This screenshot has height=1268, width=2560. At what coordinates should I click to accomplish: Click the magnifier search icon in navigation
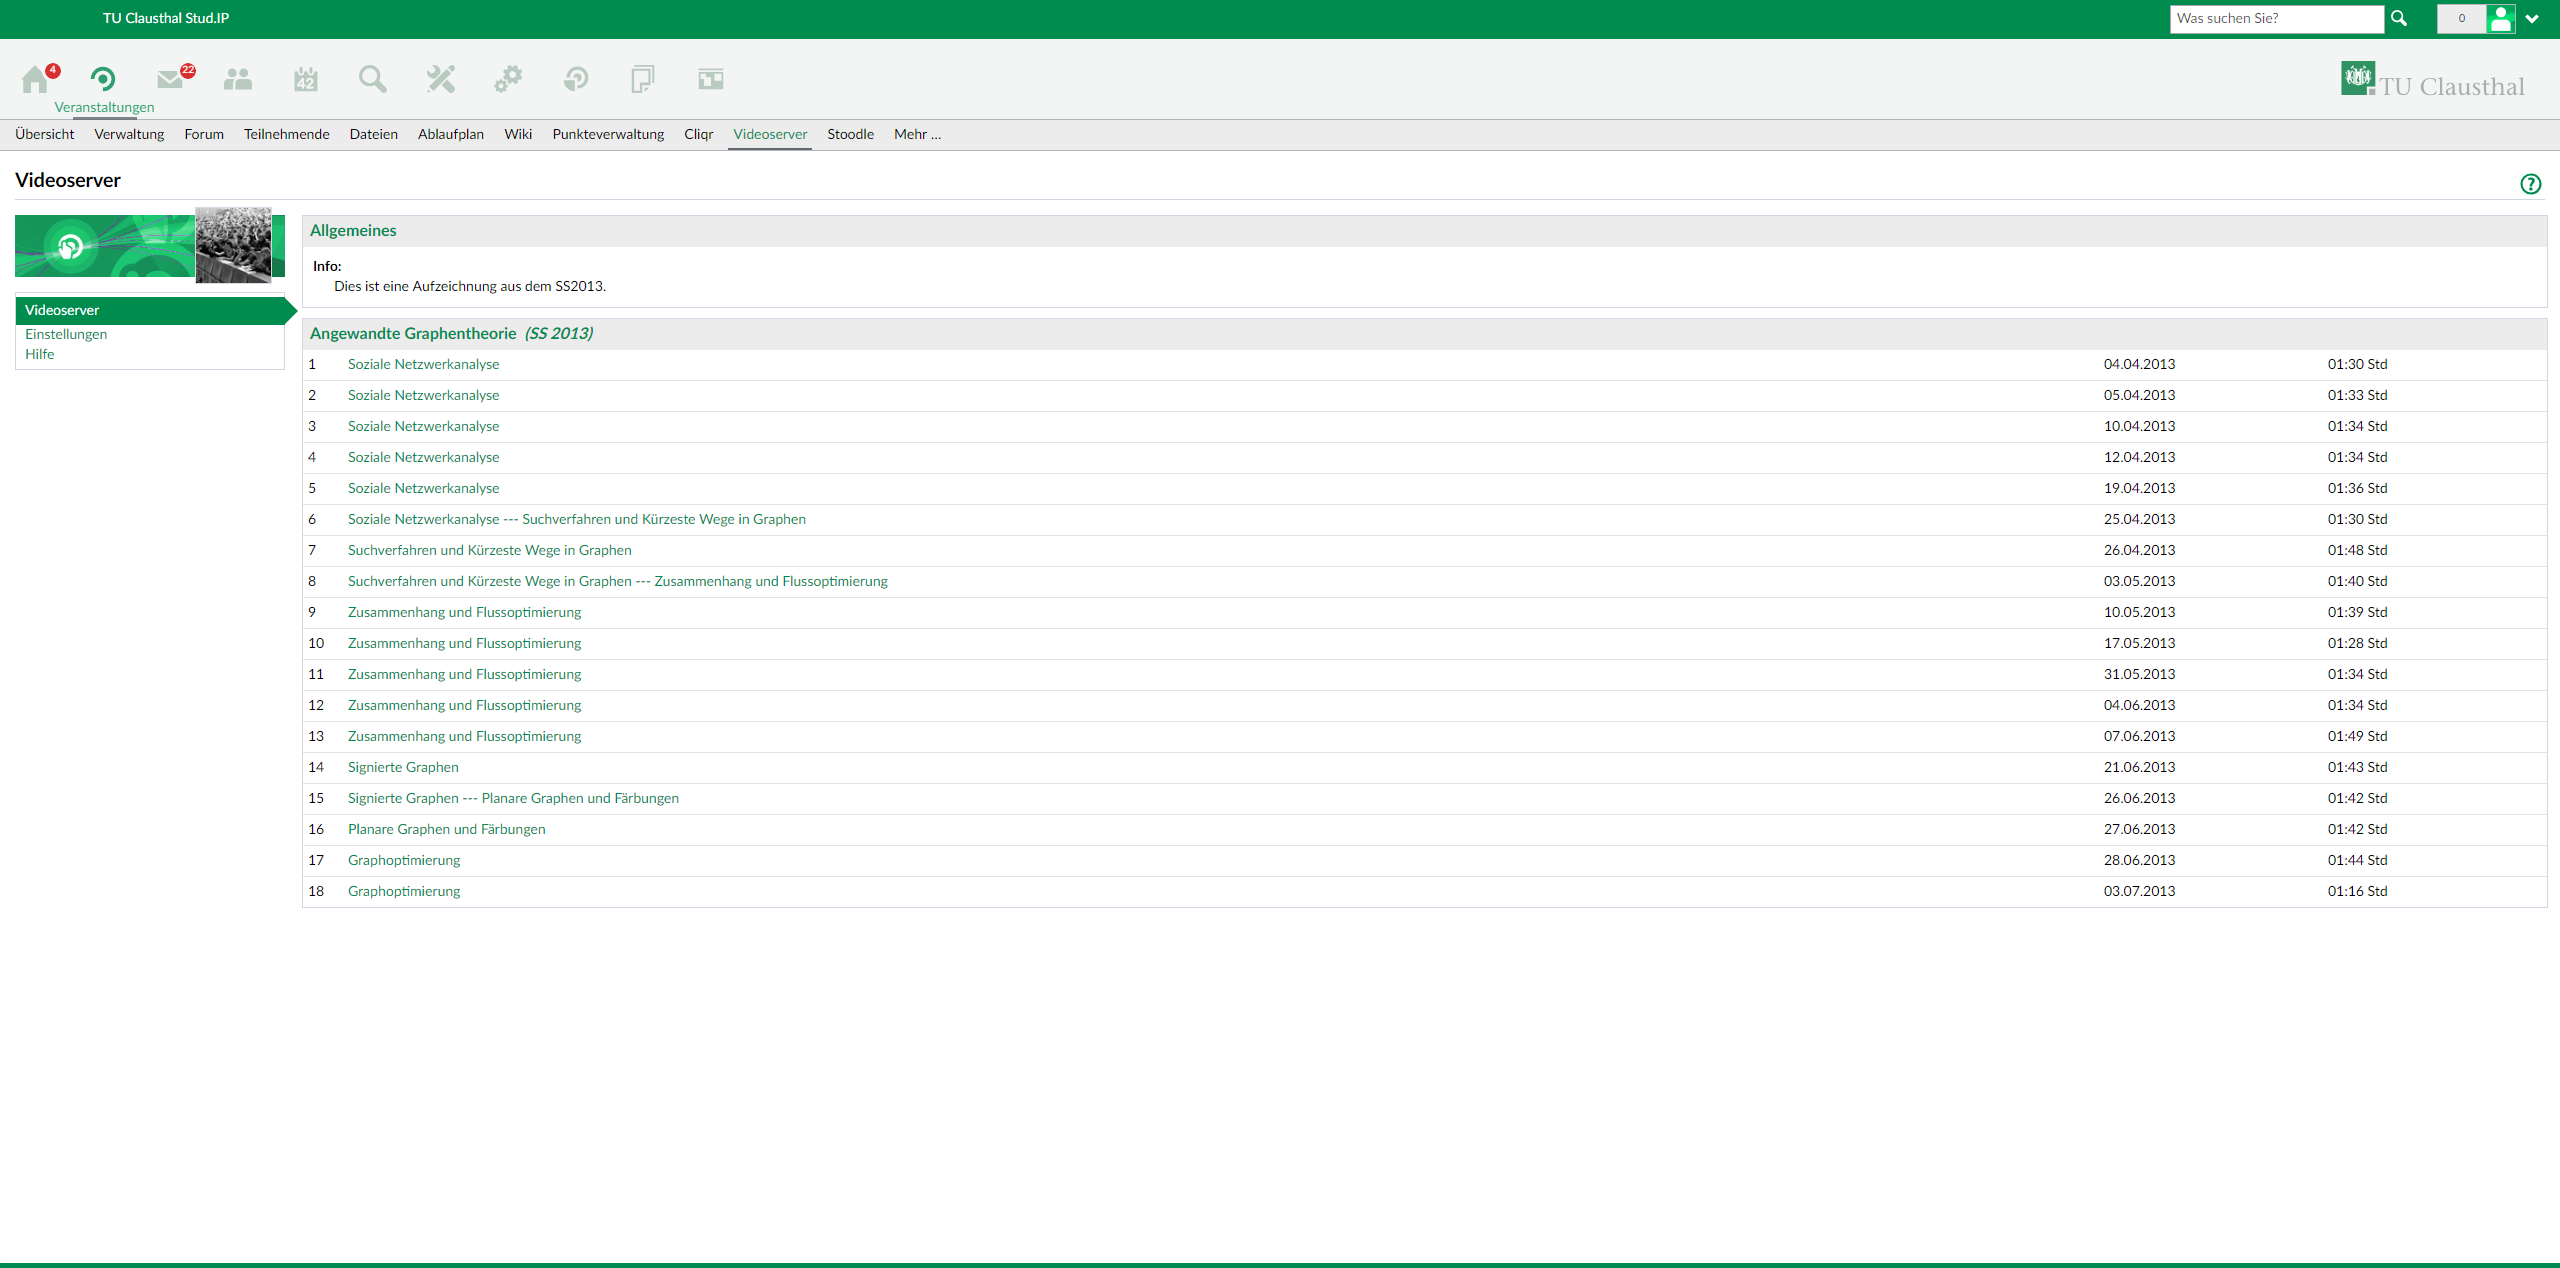373,79
